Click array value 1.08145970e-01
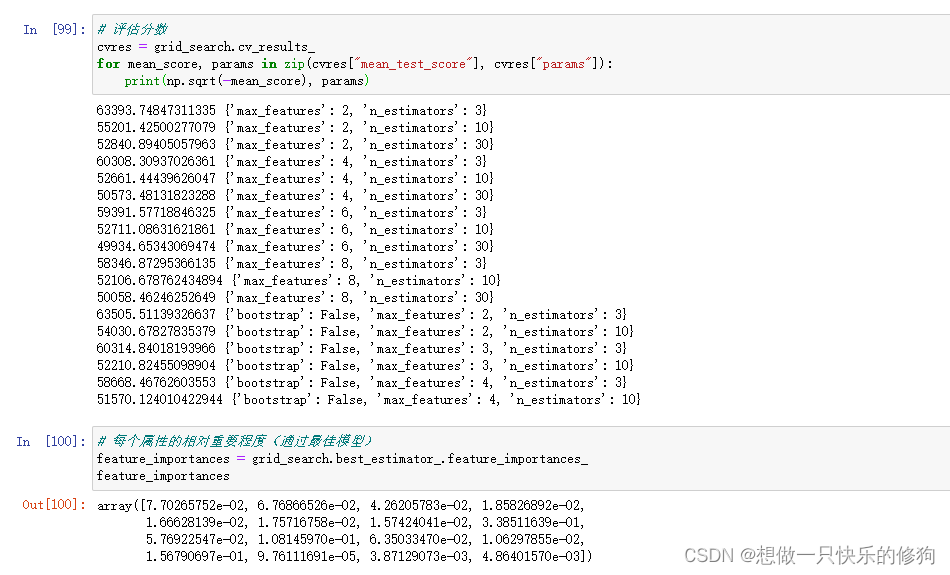 (308, 539)
